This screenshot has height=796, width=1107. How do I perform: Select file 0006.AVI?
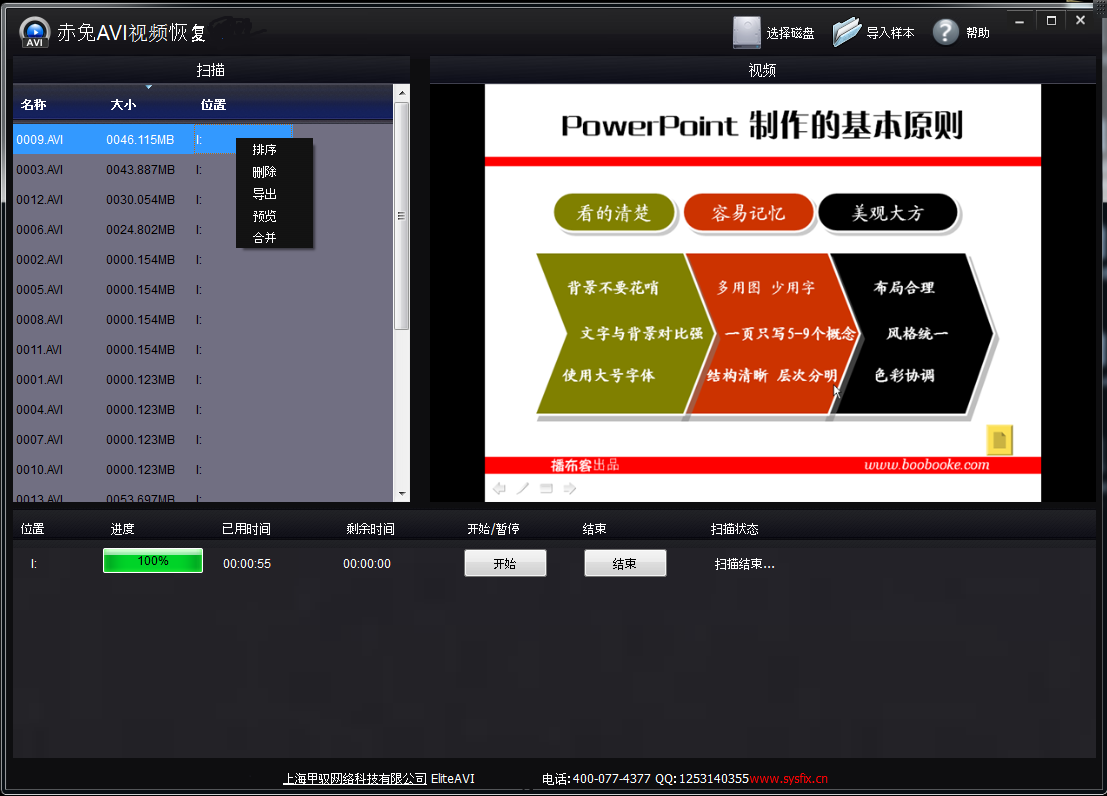click(40, 230)
